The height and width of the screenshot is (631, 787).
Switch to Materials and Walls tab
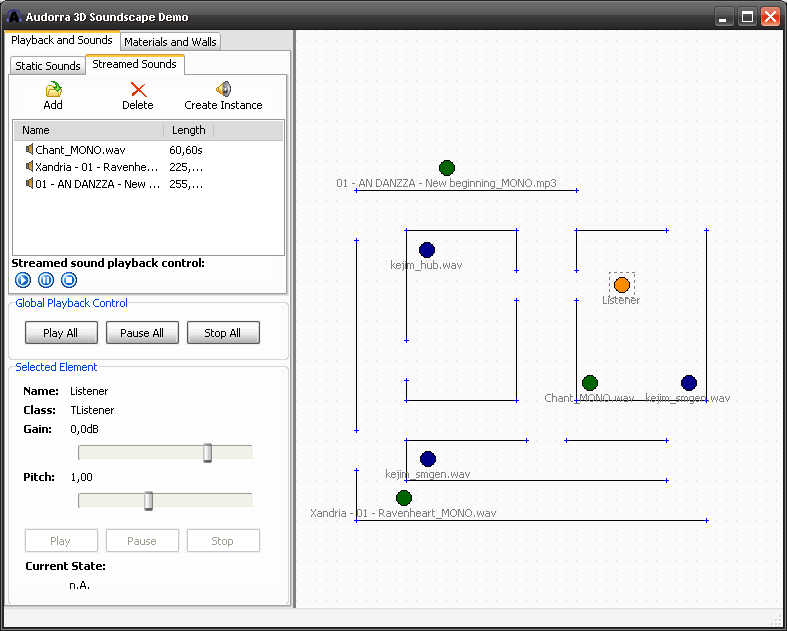tap(170, 42)
